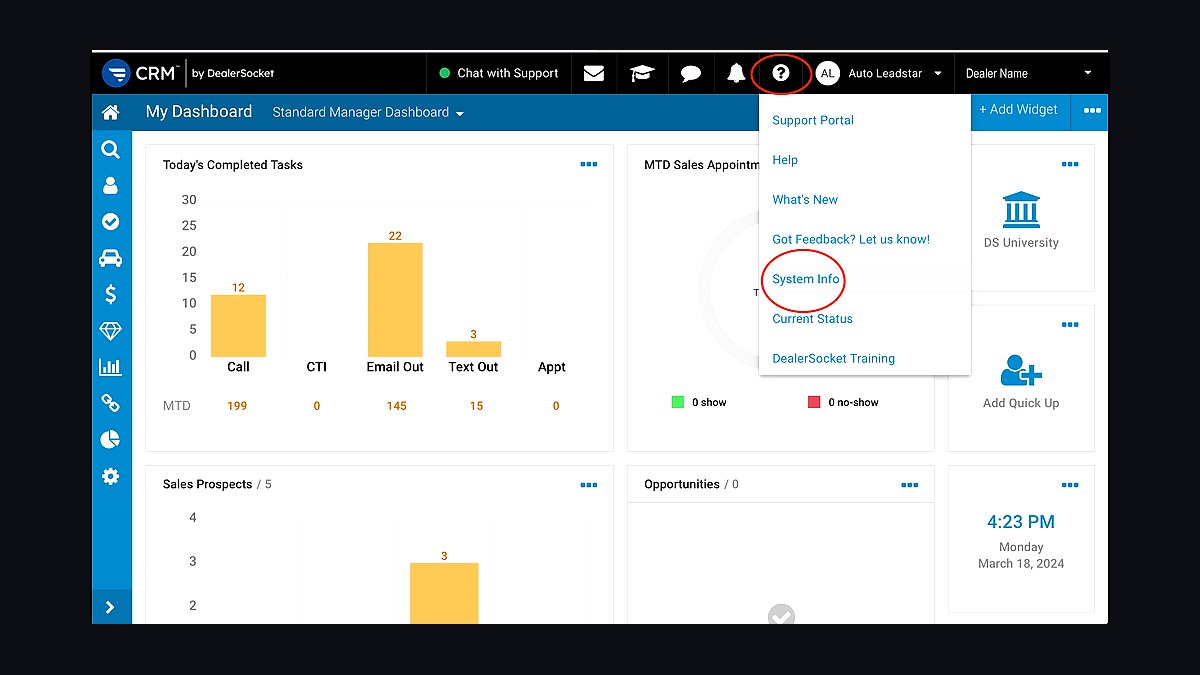Select Got Feedback? Let us know!
The height and width of the screenshot is (675, 1200).
coord(851,240)
